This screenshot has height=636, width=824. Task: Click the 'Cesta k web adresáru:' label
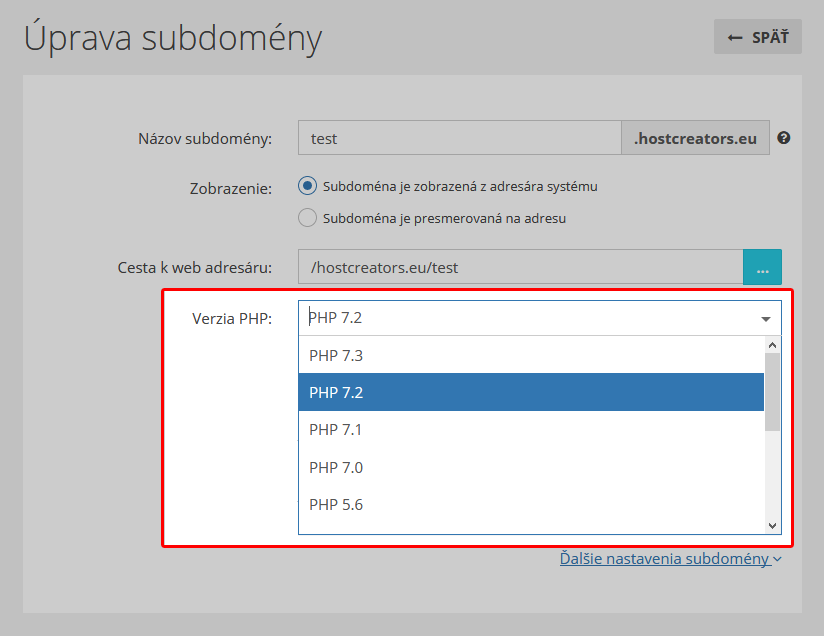(194, 268)
